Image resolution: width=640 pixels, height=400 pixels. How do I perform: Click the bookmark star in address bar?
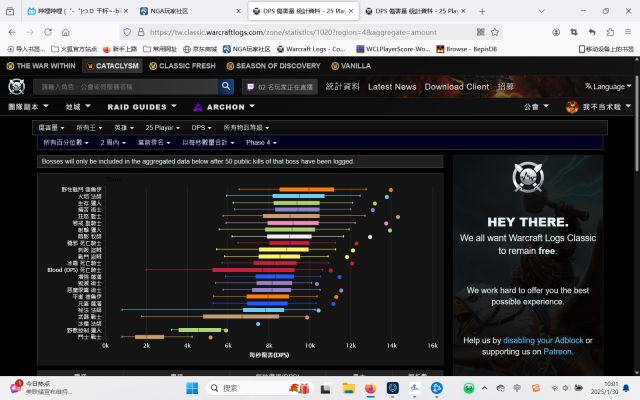click(498, 31)
